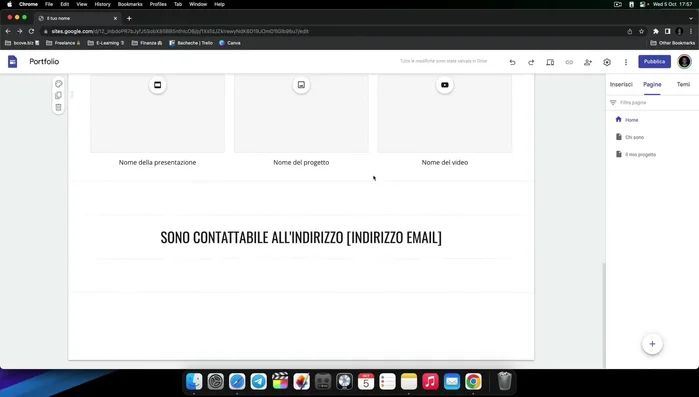Image resolution: width=699 pixels, height=397 pixels.
Task: Open site settings gear
Action: (x=607, y=62)
